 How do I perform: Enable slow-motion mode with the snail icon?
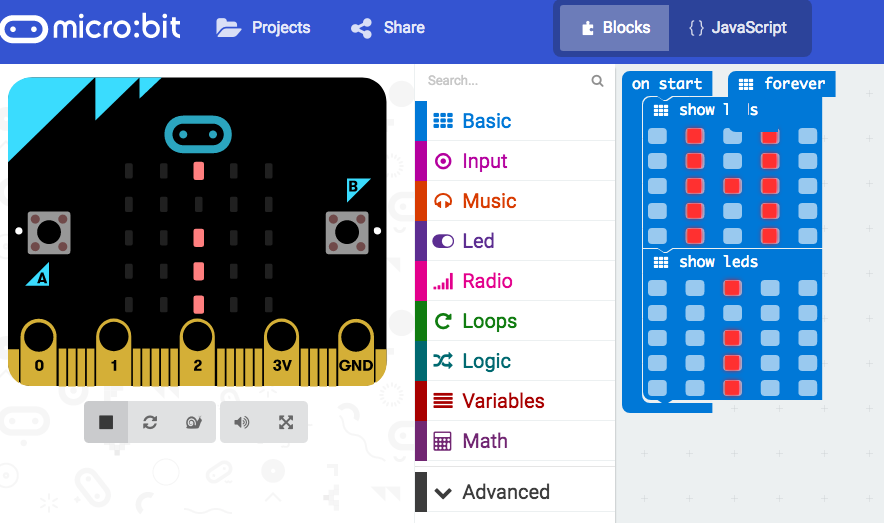coord(194,422)
